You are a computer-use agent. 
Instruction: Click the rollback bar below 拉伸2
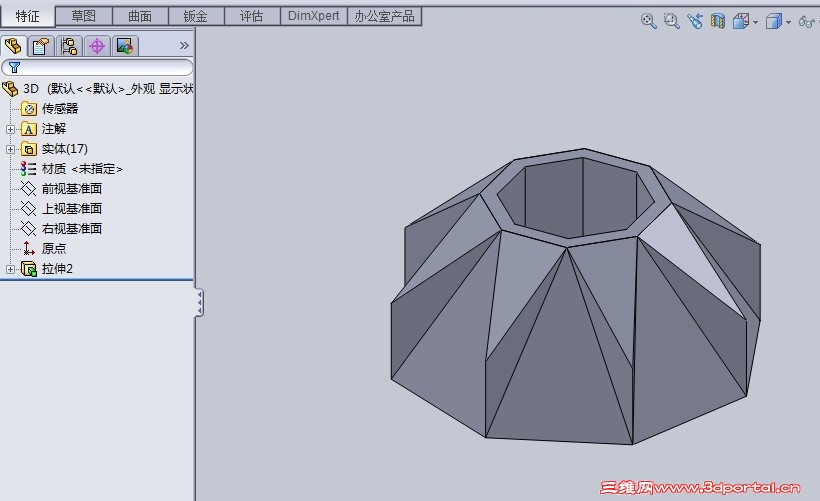(x=97, y=280)
